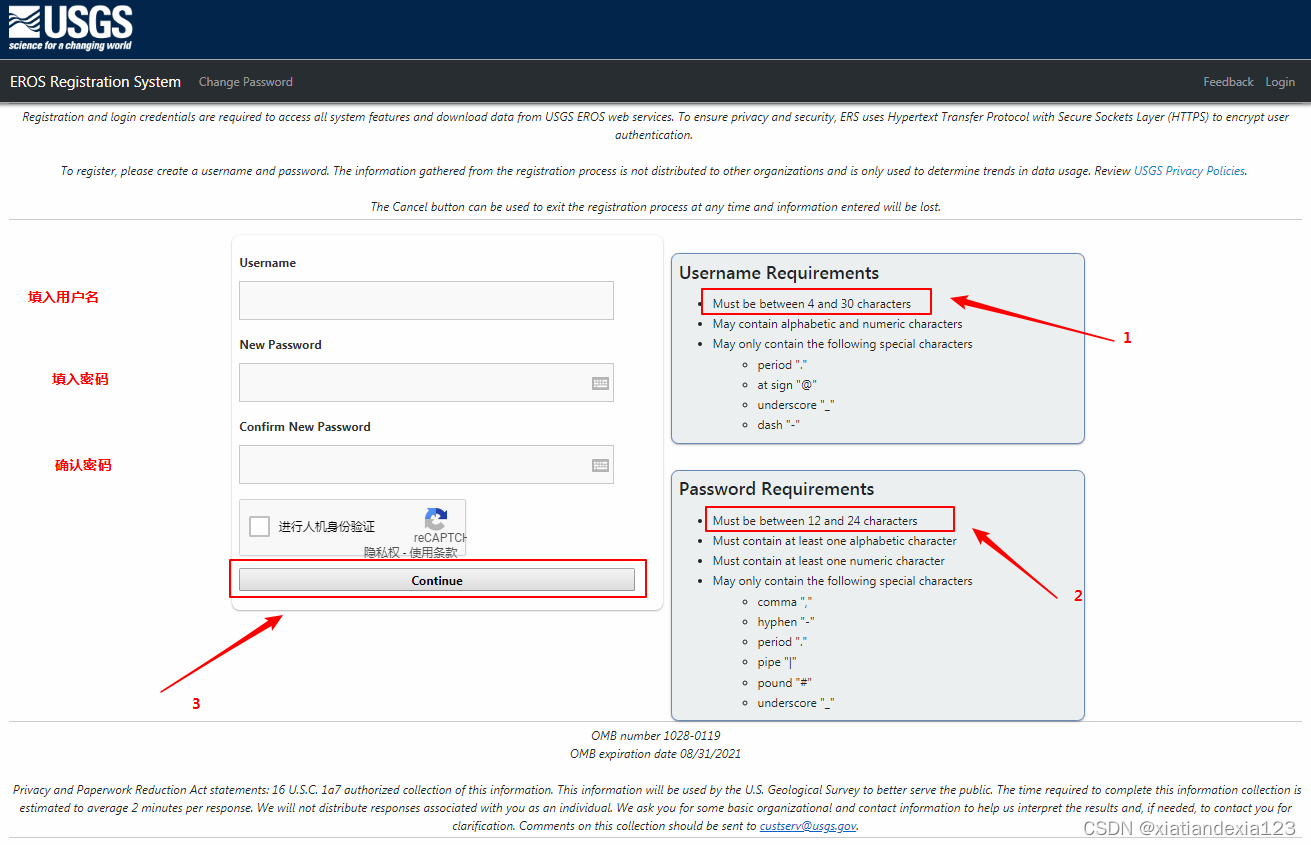Click the 'pound "#"' list item
The image size is (1311, 845).
coord(785,683)
